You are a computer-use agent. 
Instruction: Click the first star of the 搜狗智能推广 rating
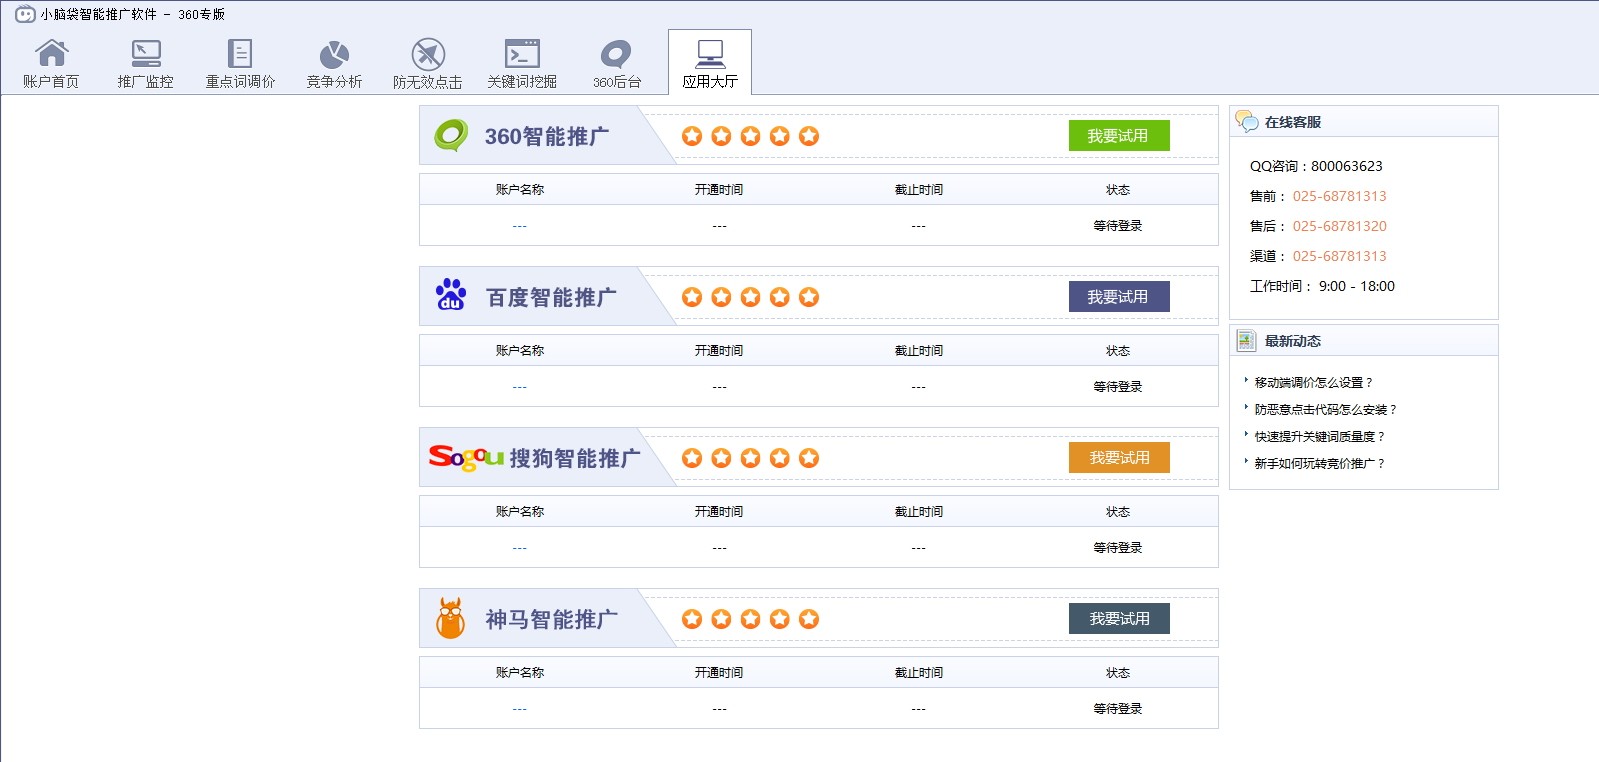coord(692,458)
